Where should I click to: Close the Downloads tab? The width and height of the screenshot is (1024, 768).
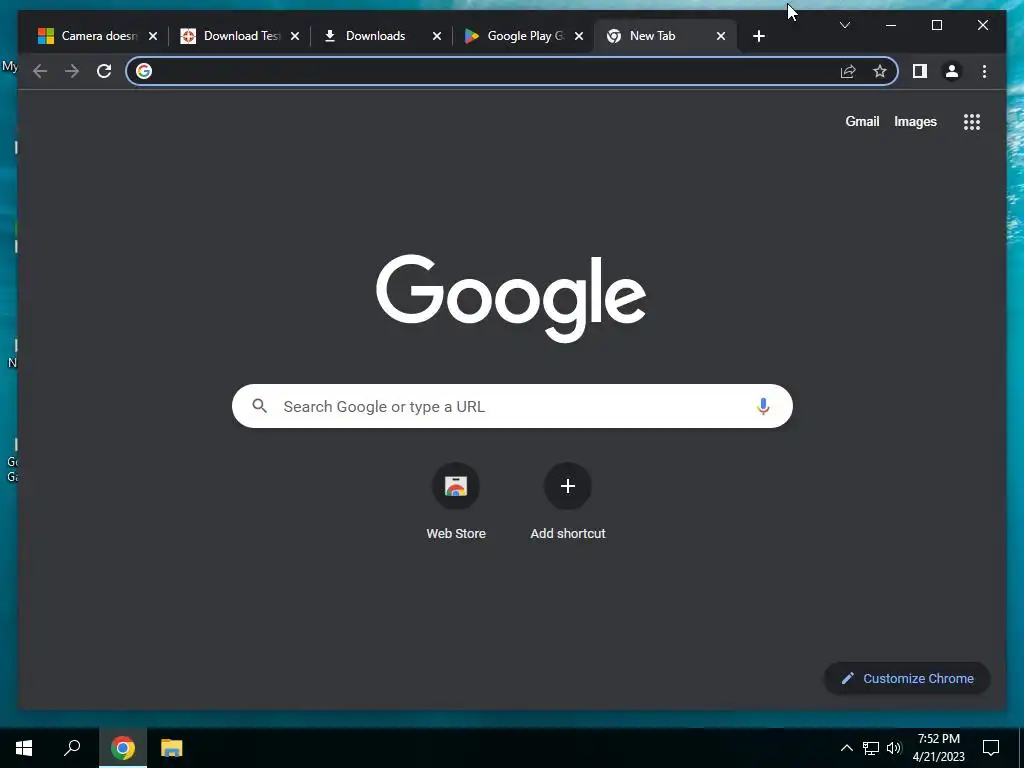click(437, 36)
